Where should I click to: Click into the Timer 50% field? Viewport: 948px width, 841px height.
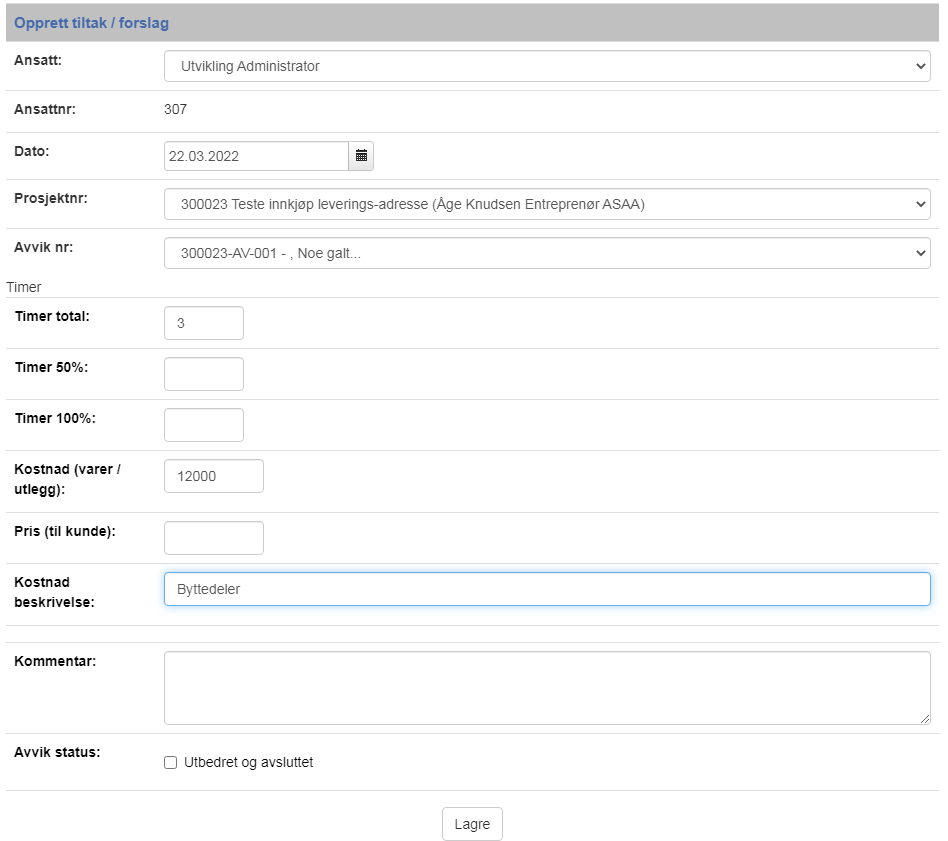point(204,374)
